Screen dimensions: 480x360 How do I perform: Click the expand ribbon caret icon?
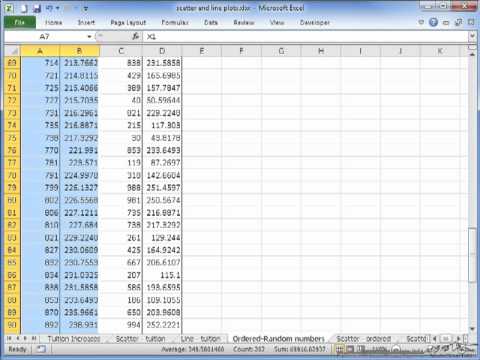[x=421, y=22]
